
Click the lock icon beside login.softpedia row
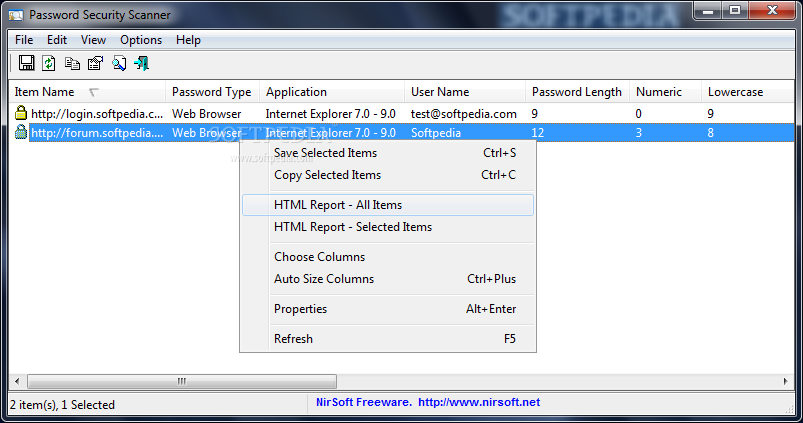[20, 113]
